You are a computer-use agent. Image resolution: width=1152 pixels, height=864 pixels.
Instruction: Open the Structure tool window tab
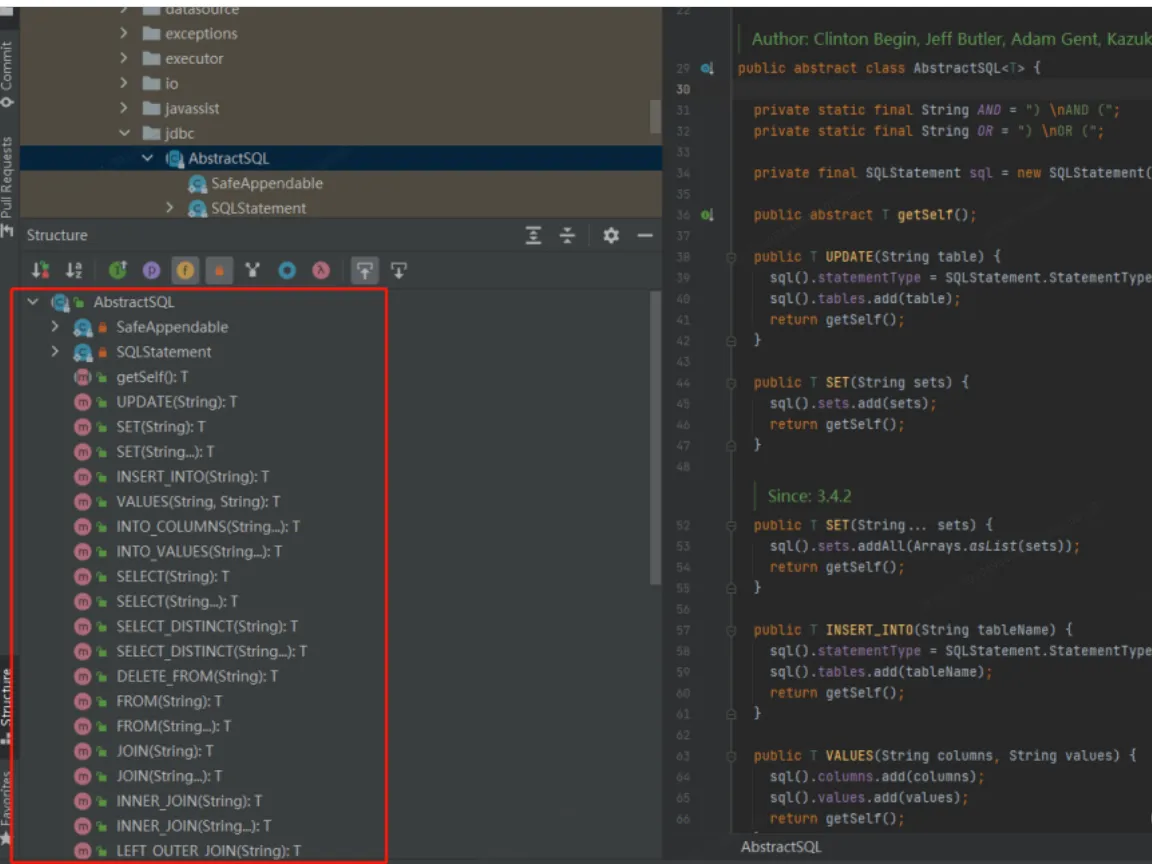[x=7, y=706]
